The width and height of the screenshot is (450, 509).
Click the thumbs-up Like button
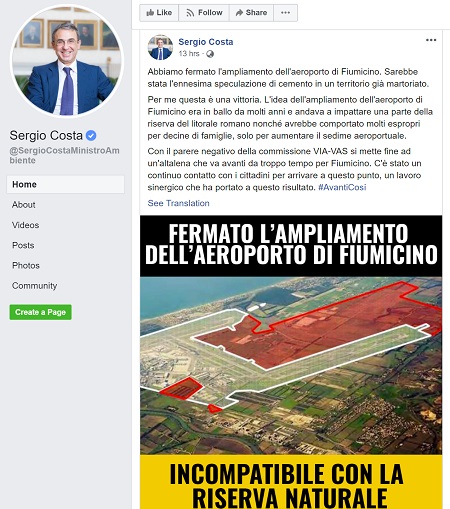point(159,13)
